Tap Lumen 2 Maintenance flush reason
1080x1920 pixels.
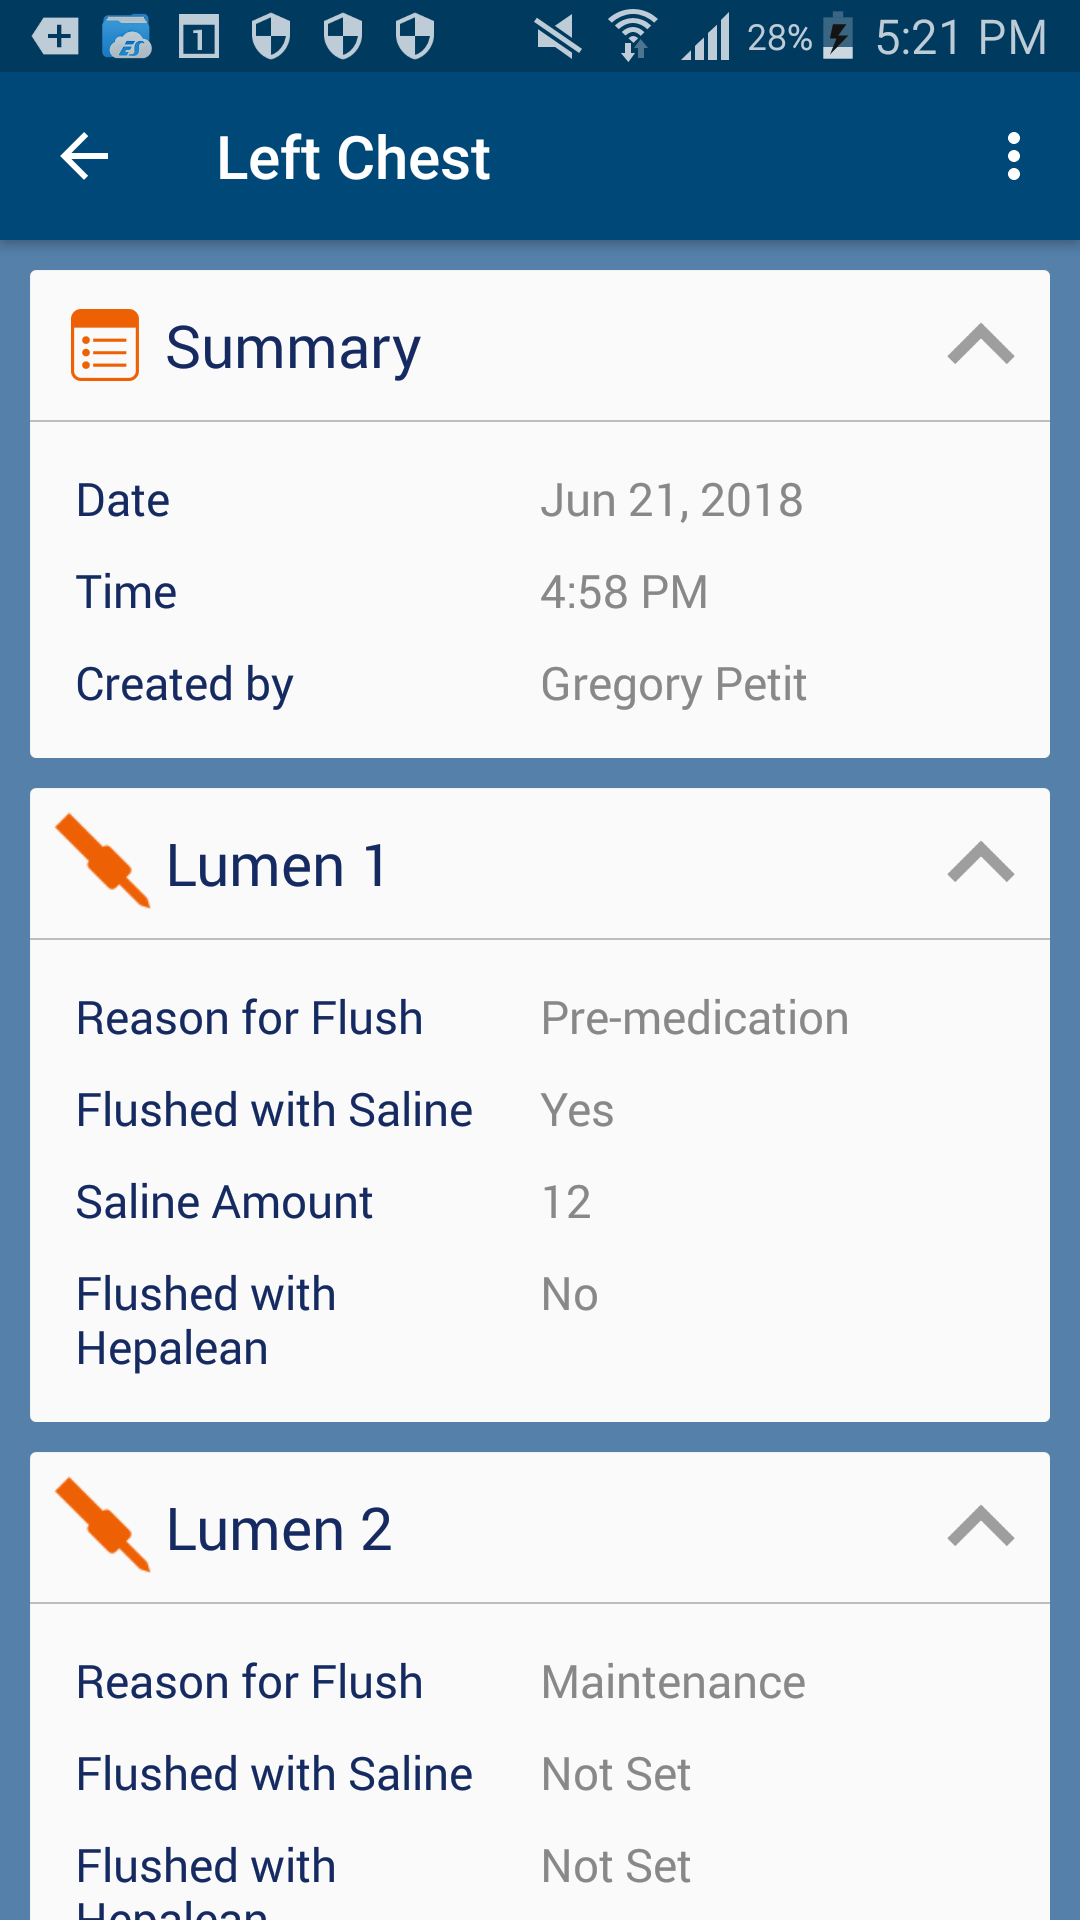point(673,1682)
